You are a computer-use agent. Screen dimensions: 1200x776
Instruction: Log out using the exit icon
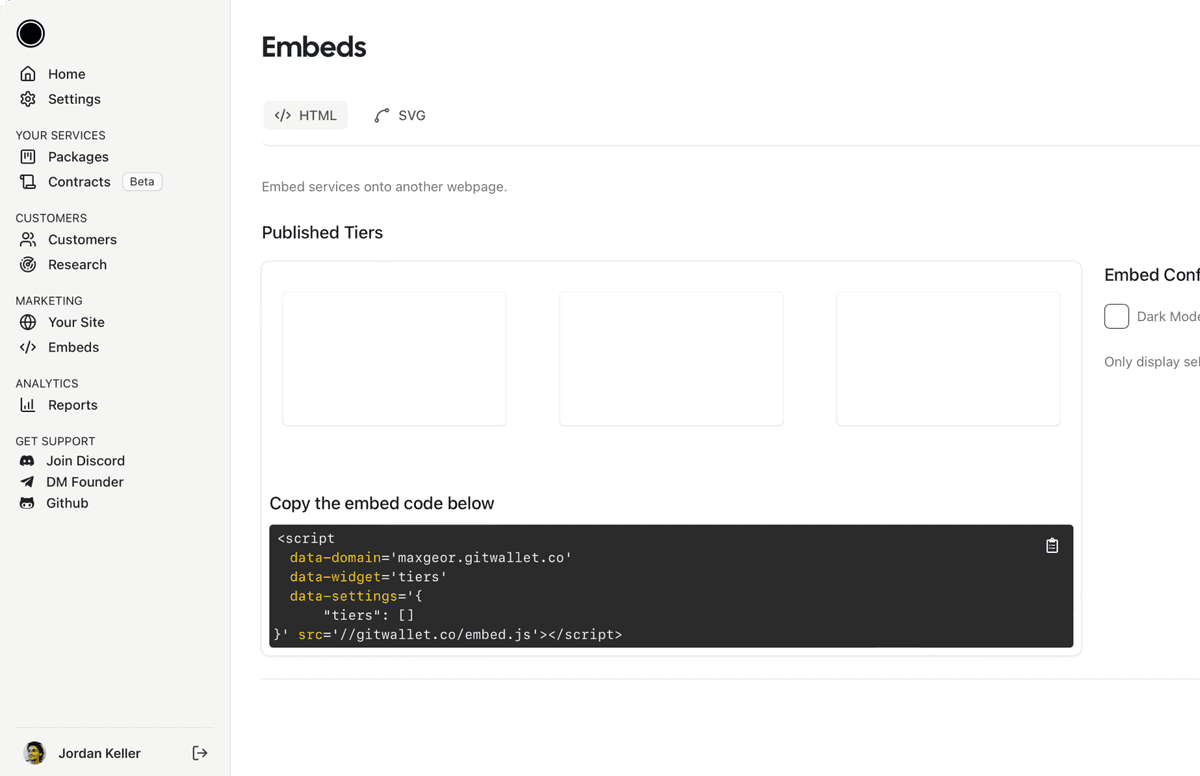click(200, 753)
